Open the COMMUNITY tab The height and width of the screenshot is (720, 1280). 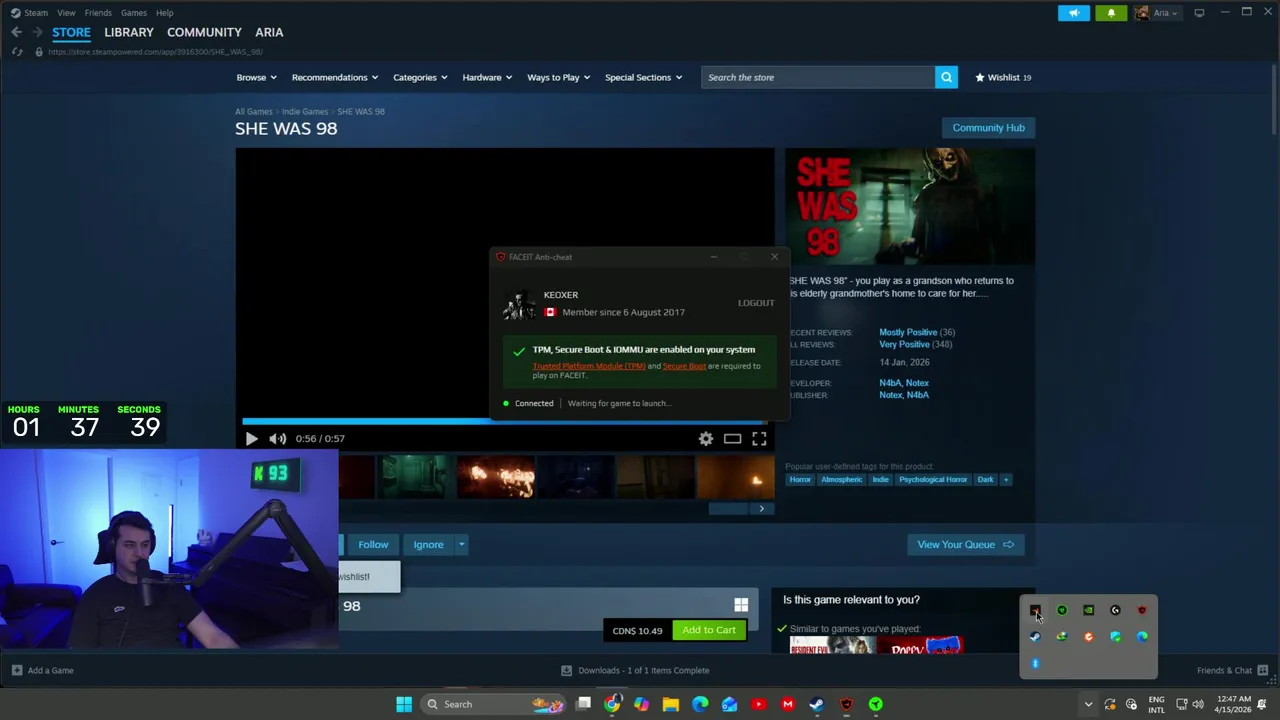(x=204, y=32)
